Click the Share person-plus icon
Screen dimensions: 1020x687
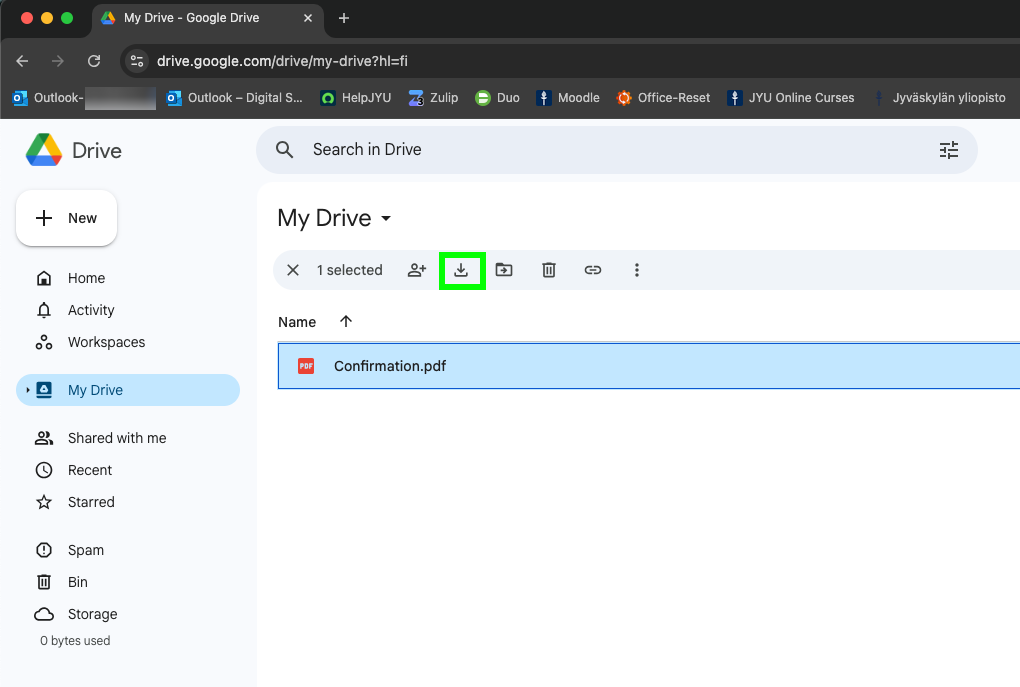pos(417,270)
